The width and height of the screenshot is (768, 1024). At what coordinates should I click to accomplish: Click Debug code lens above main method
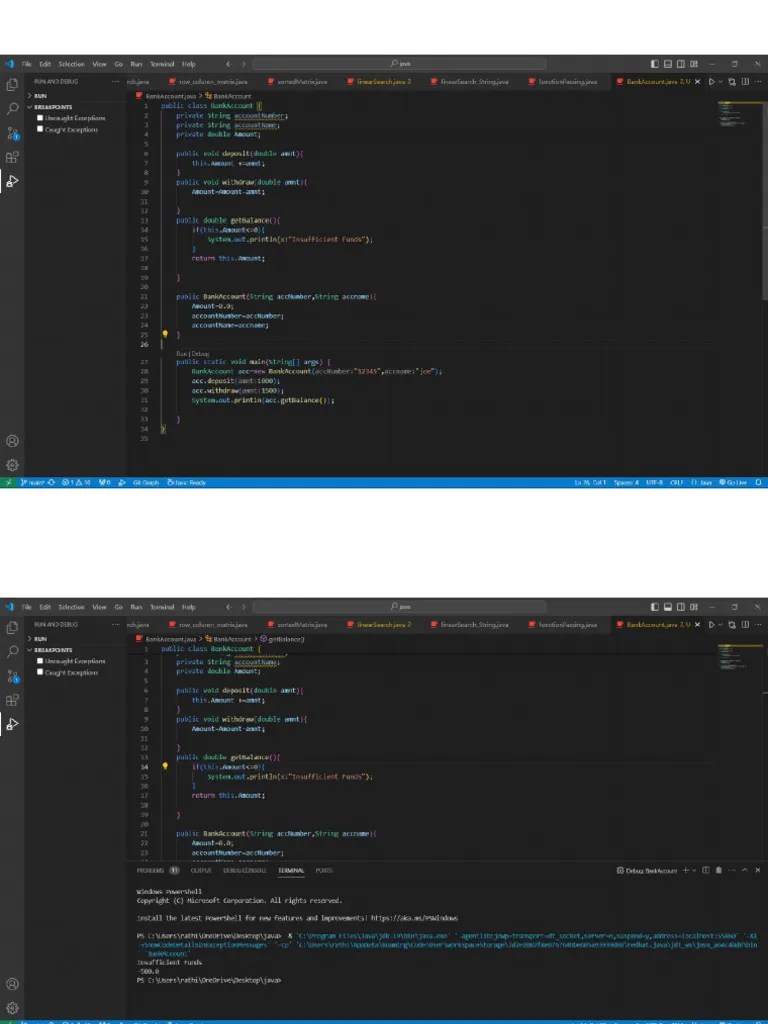(201, 353)
